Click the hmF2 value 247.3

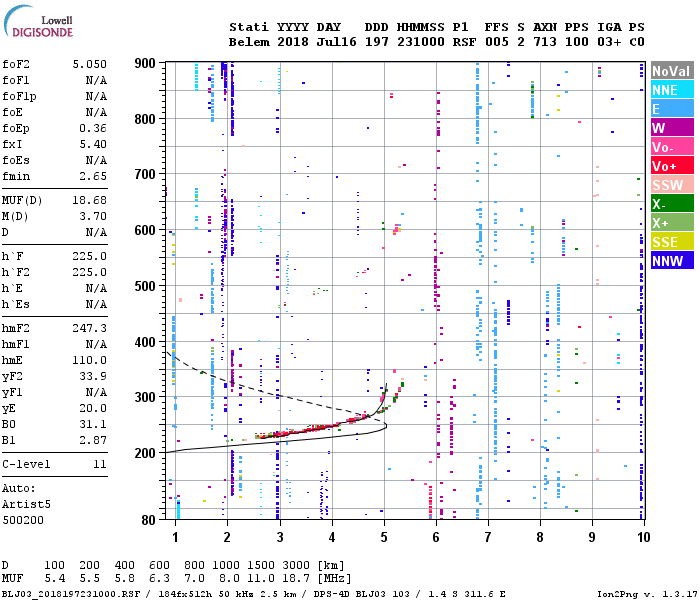click(x=90, y=329)
